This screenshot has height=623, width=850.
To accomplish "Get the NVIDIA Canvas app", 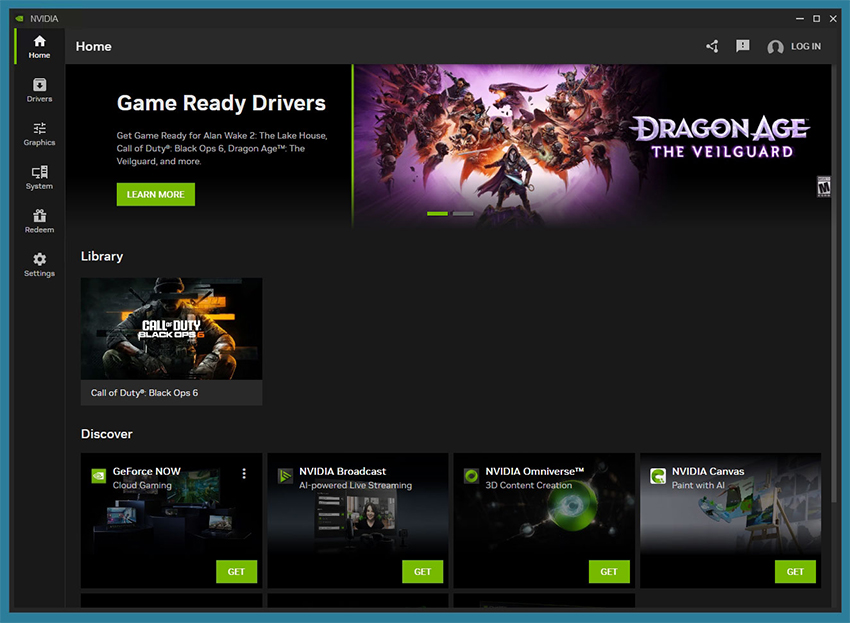I will coord(795,571).
